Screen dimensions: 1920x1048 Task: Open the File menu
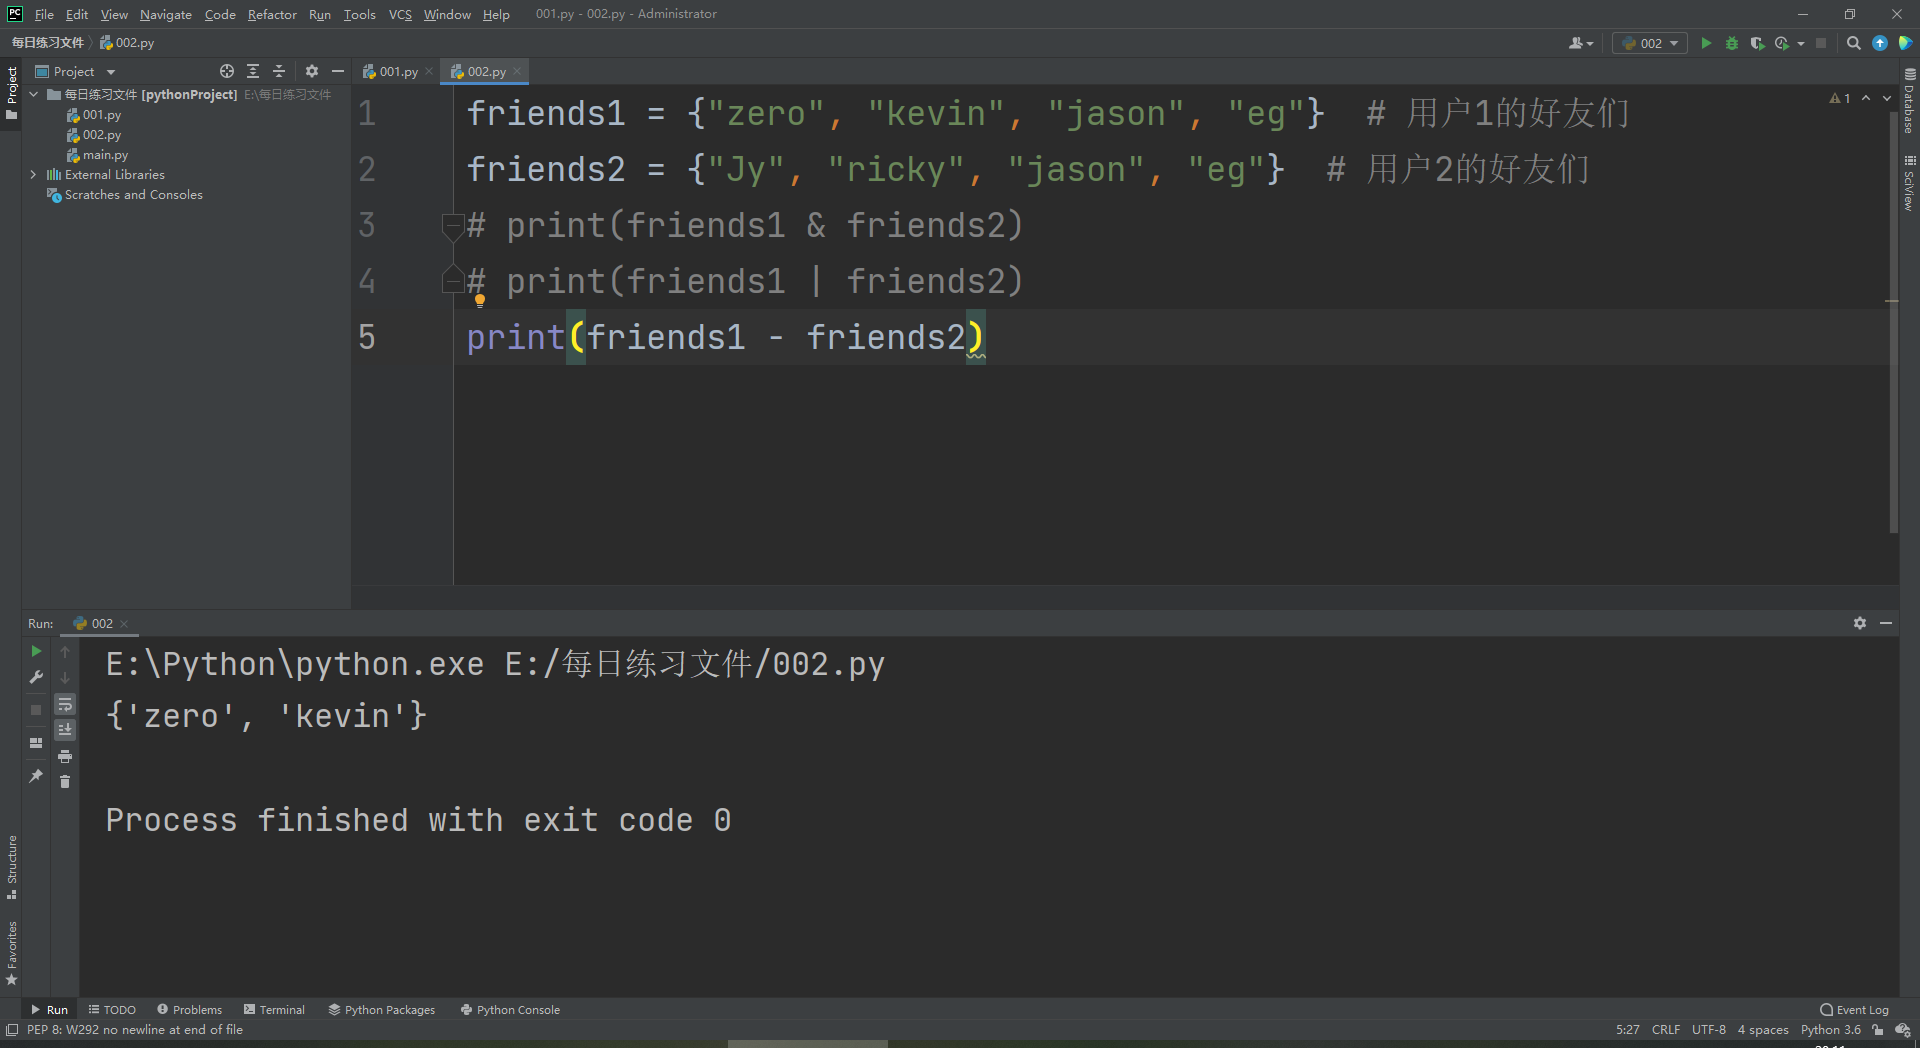coord(44,14)
